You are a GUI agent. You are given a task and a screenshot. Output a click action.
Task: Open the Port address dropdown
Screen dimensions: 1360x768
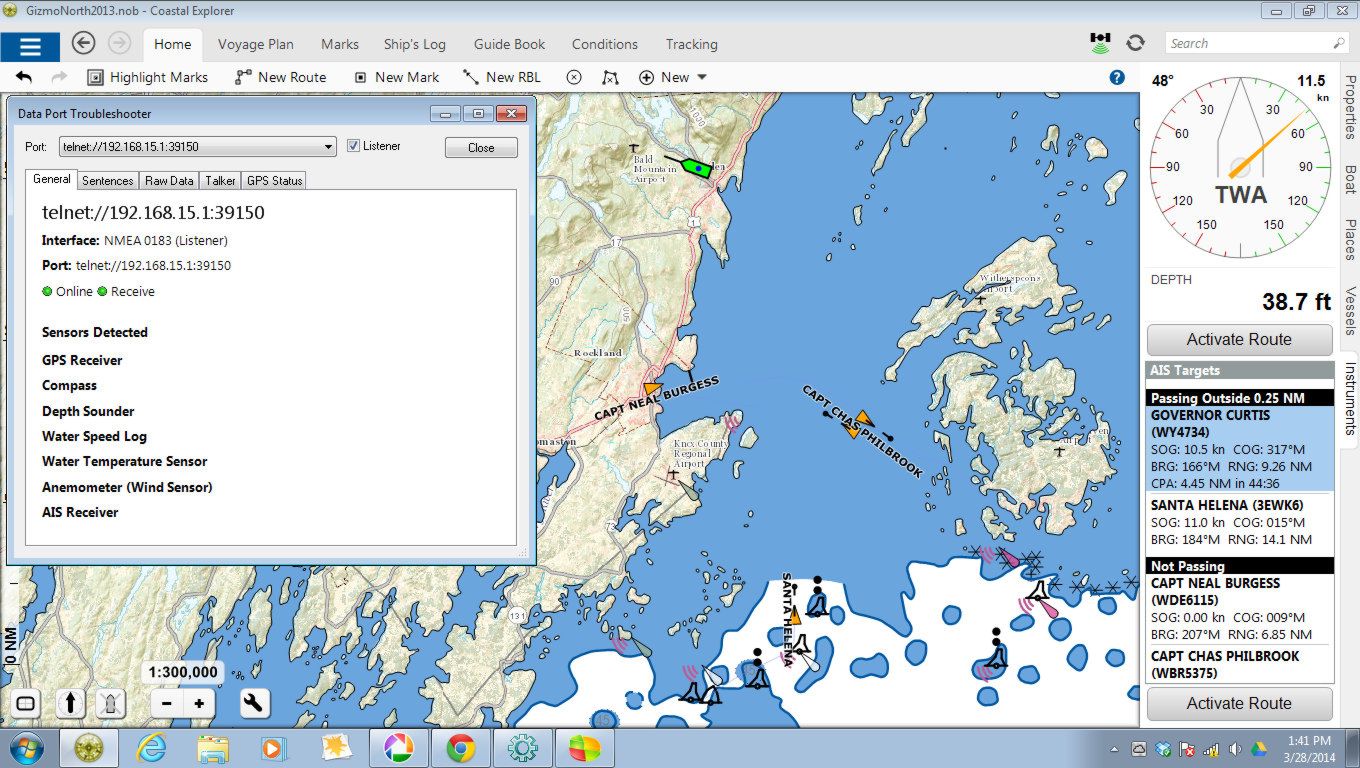pos(198,147)
